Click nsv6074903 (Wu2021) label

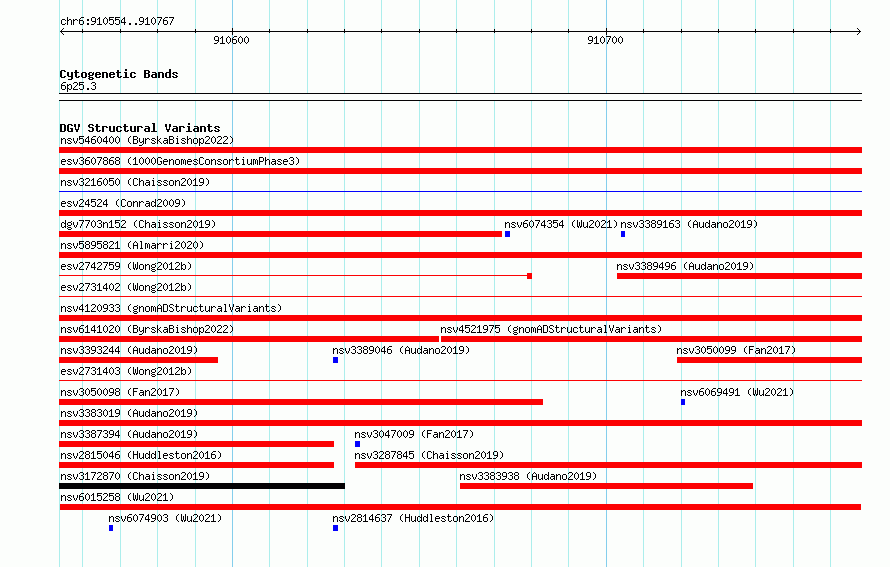coord(165,518)
